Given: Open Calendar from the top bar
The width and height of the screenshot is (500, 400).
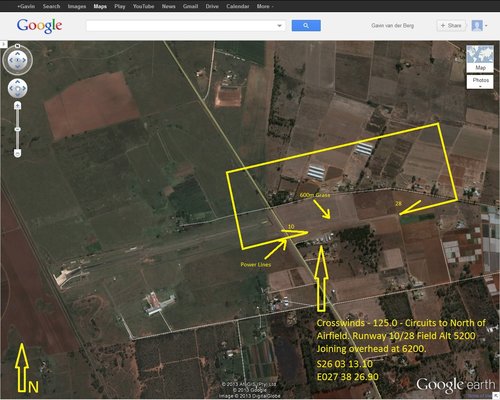Looking at the screenshot, I should point(238,6).
